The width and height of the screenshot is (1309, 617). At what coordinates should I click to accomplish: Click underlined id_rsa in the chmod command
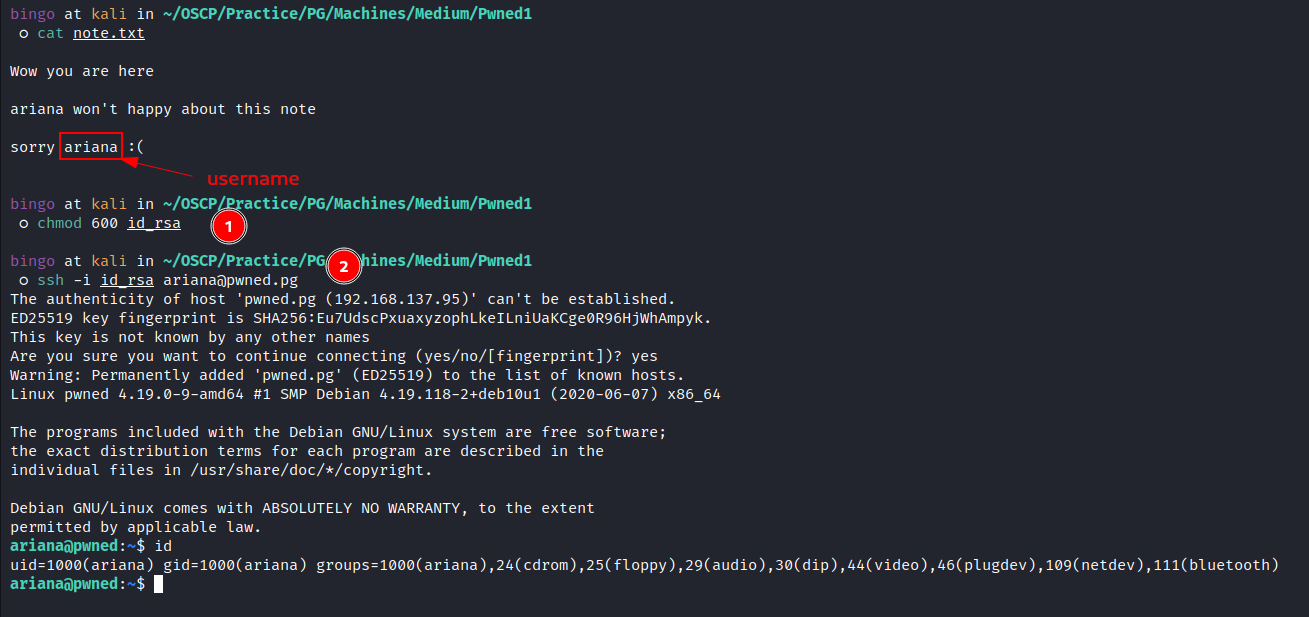click(x=154, y=223)
